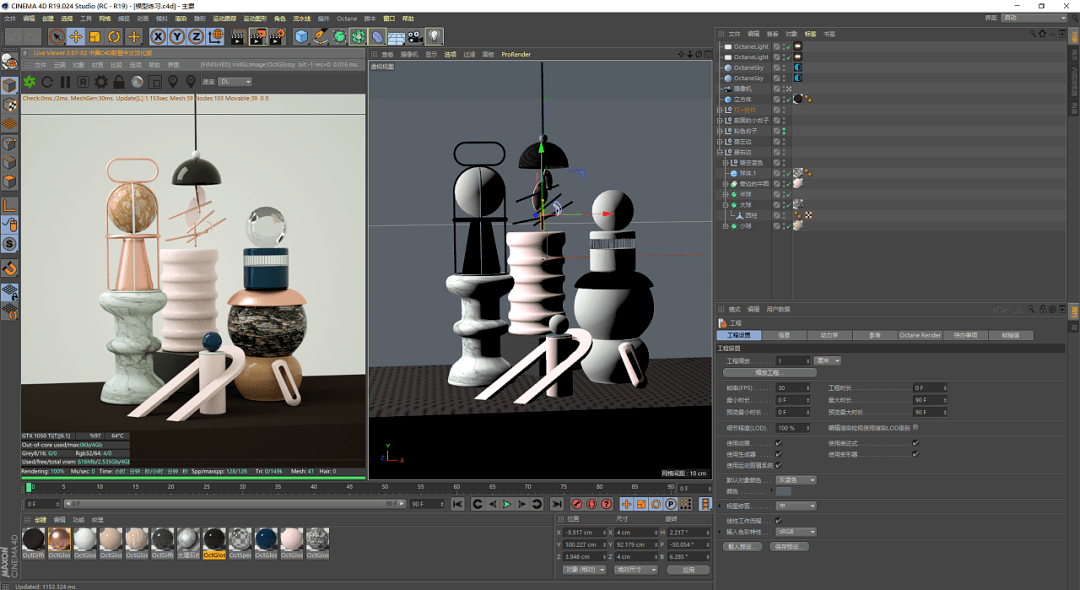Add a camera from the top toolbar
The height and width of the screenshot is (590, 1080).
tap(415, 36)
